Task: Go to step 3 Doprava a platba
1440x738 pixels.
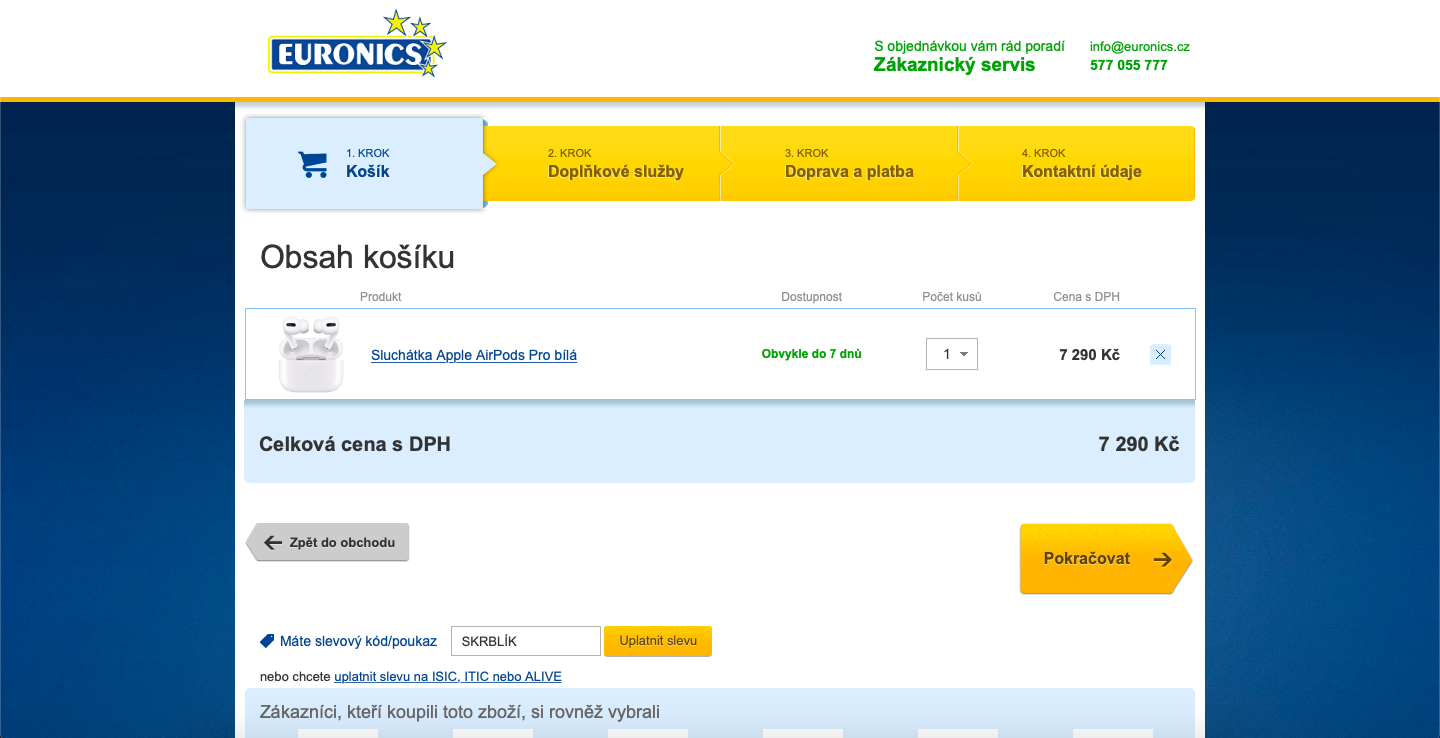Action: pos(840,163)
